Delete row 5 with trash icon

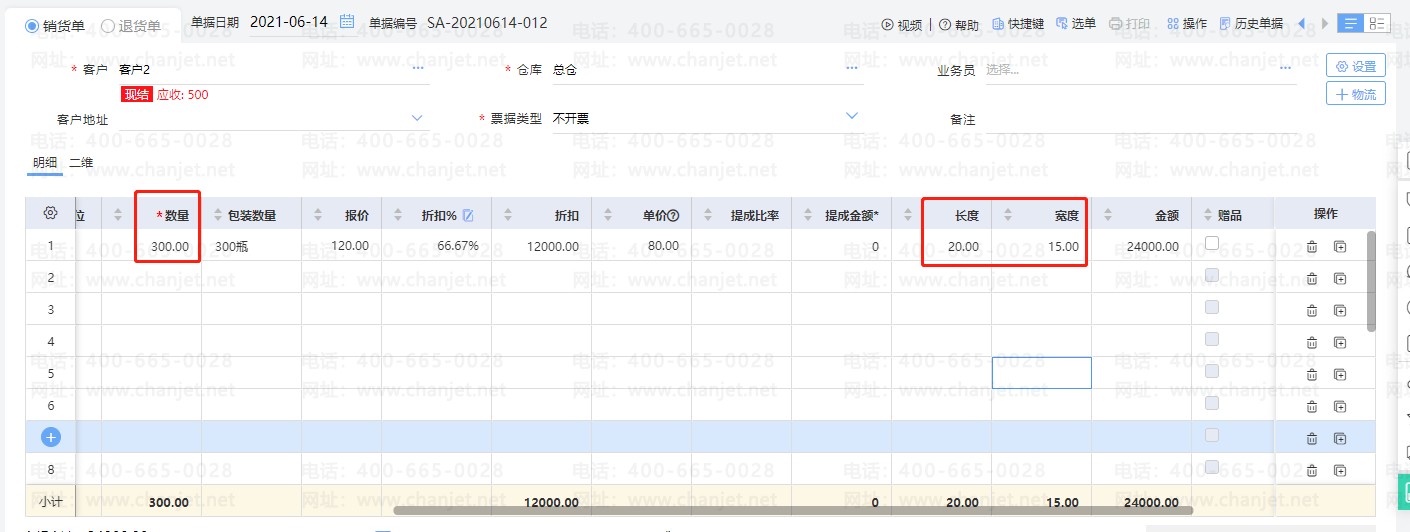tap(1312, 374)
